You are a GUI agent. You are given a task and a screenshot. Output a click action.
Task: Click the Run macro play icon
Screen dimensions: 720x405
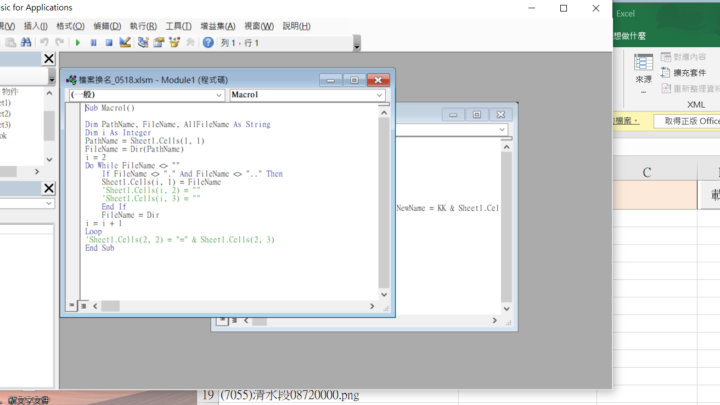click(77, 43)
